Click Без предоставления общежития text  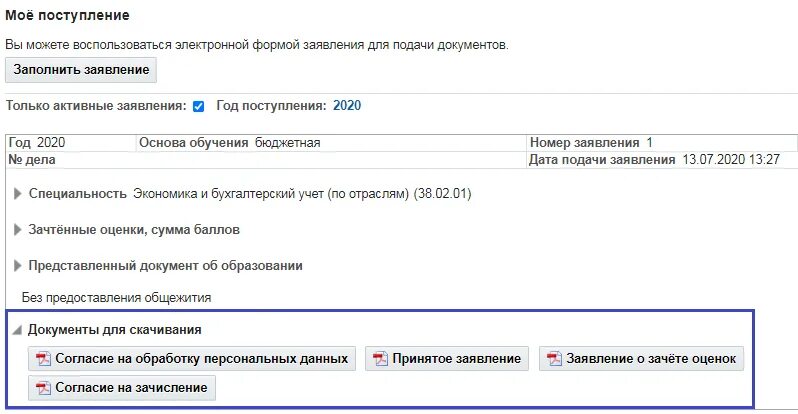[x=116, y=297]
